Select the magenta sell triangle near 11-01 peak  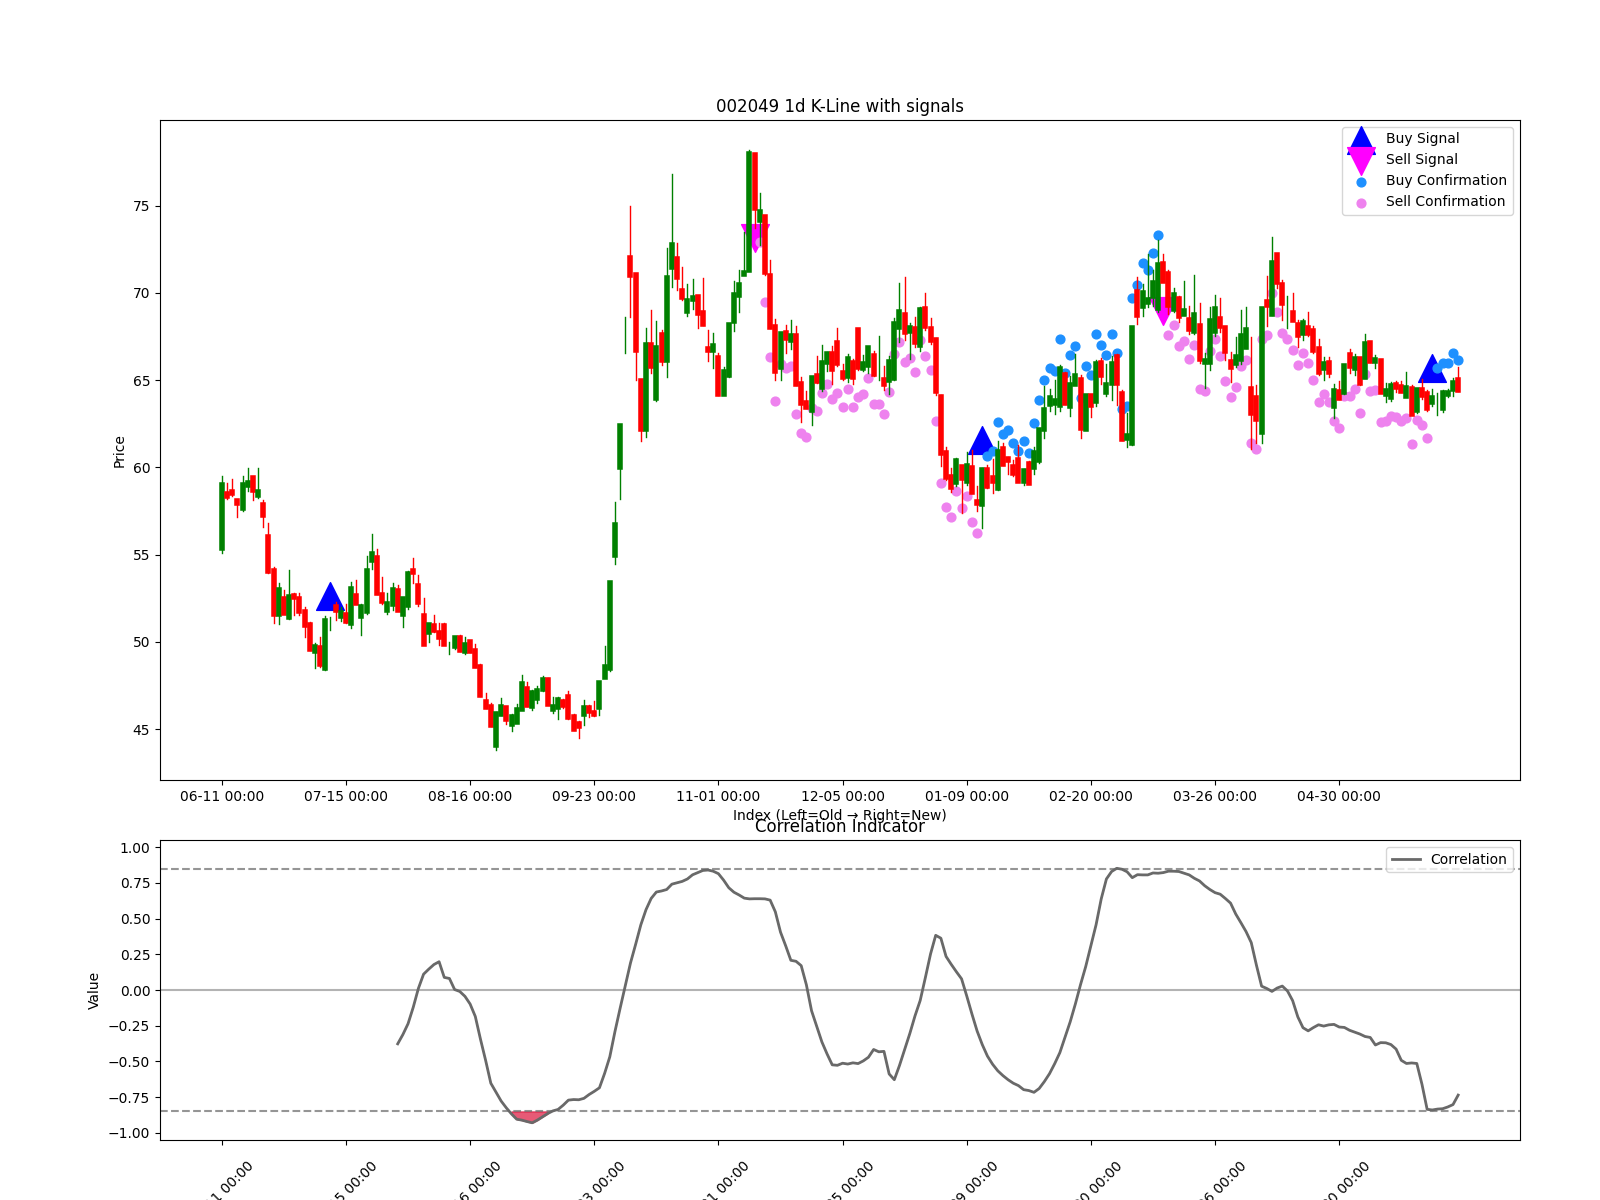tap(755, 237)
